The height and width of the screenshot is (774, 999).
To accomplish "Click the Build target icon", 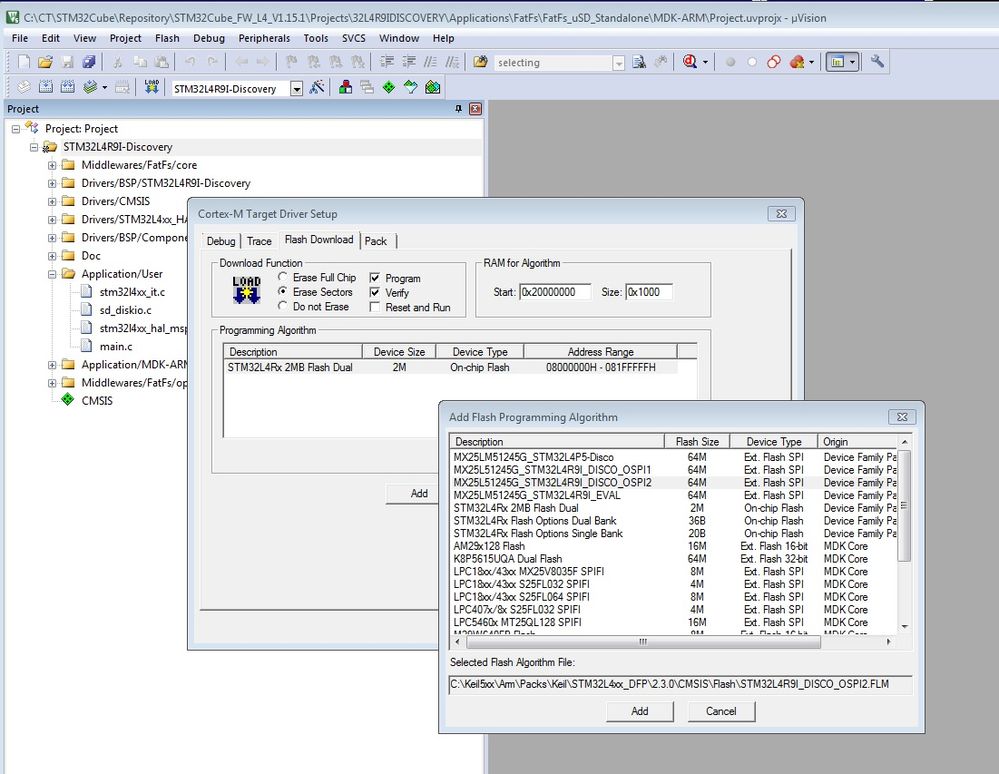I will pos(46,87).
